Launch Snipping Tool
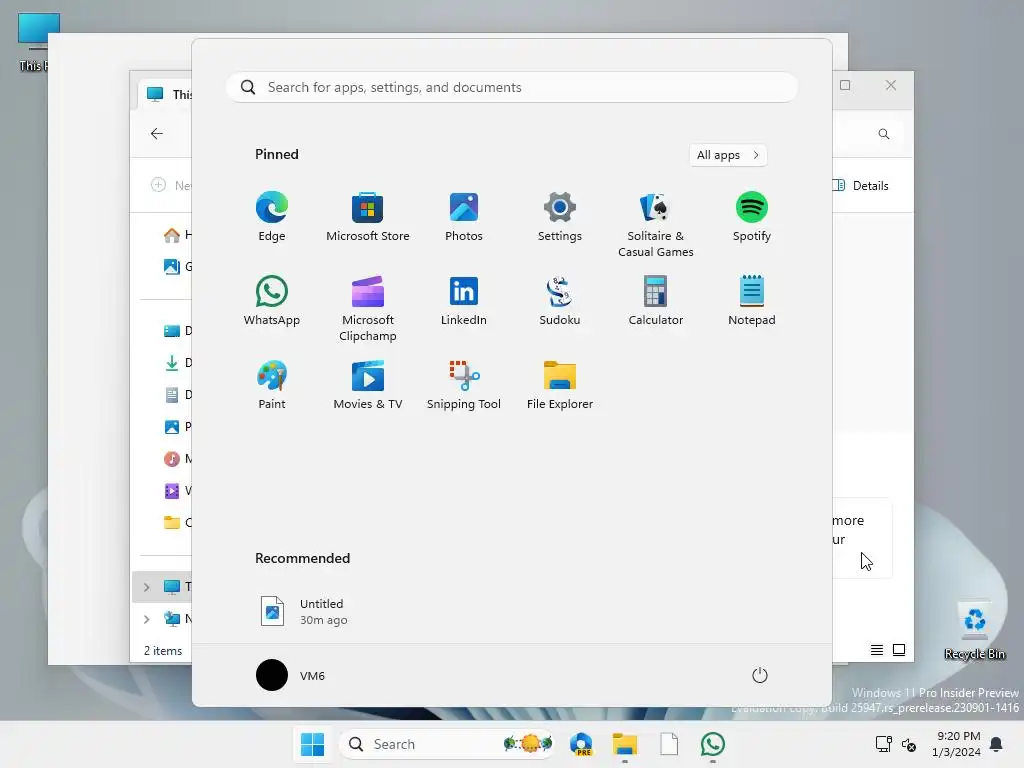This screenshot has height=768, width=1024. pos(464,385)
